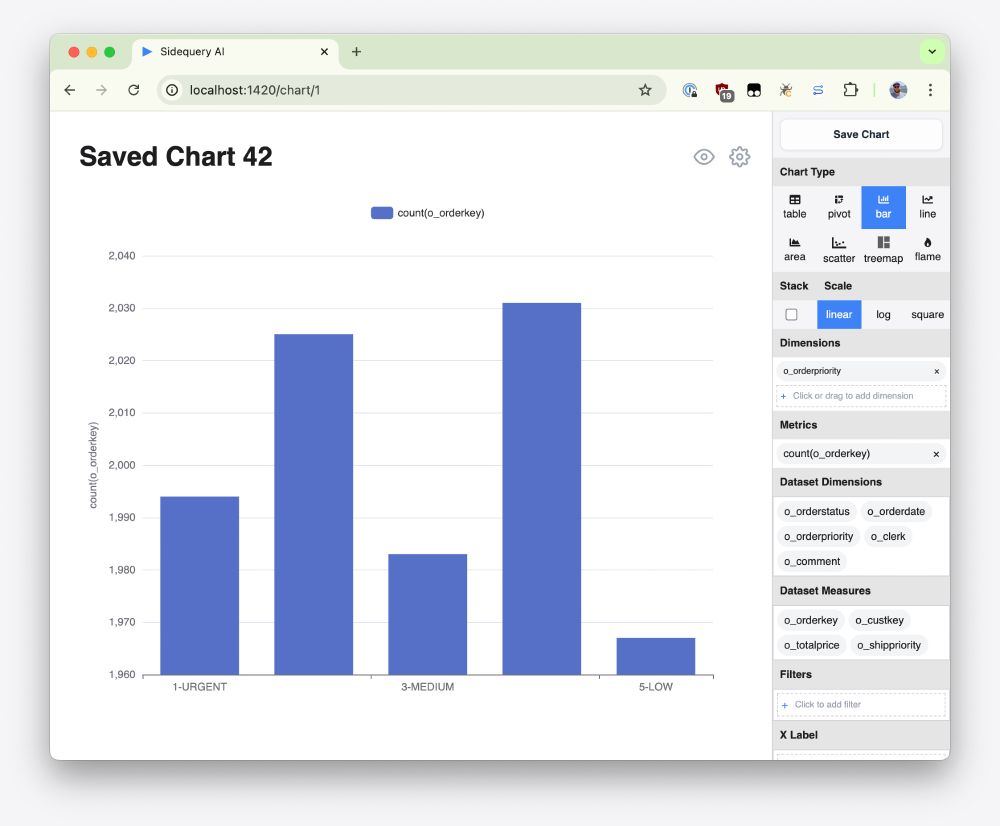This screenshot has width=1000, height=826.
Task: Click Save Chart button
Action: pos(861,135)
